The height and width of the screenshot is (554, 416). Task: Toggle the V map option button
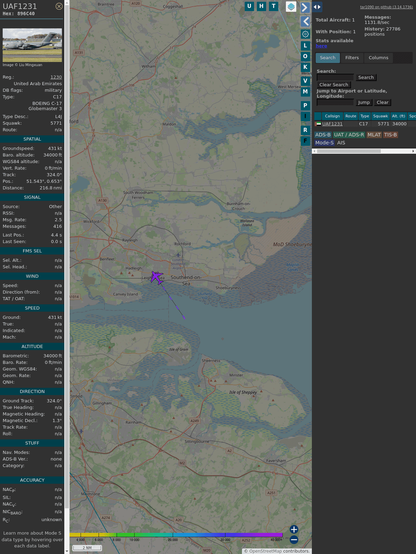tap(305, 81)
